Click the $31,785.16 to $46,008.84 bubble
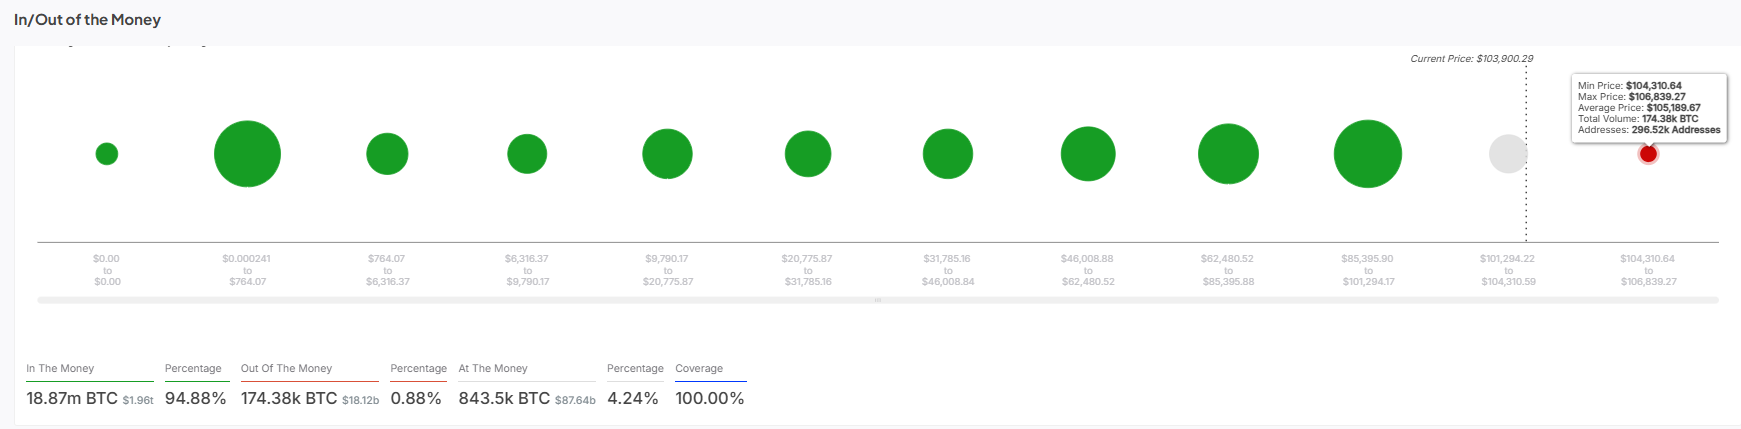The image size is (1741, 429). tap(948, 154)
